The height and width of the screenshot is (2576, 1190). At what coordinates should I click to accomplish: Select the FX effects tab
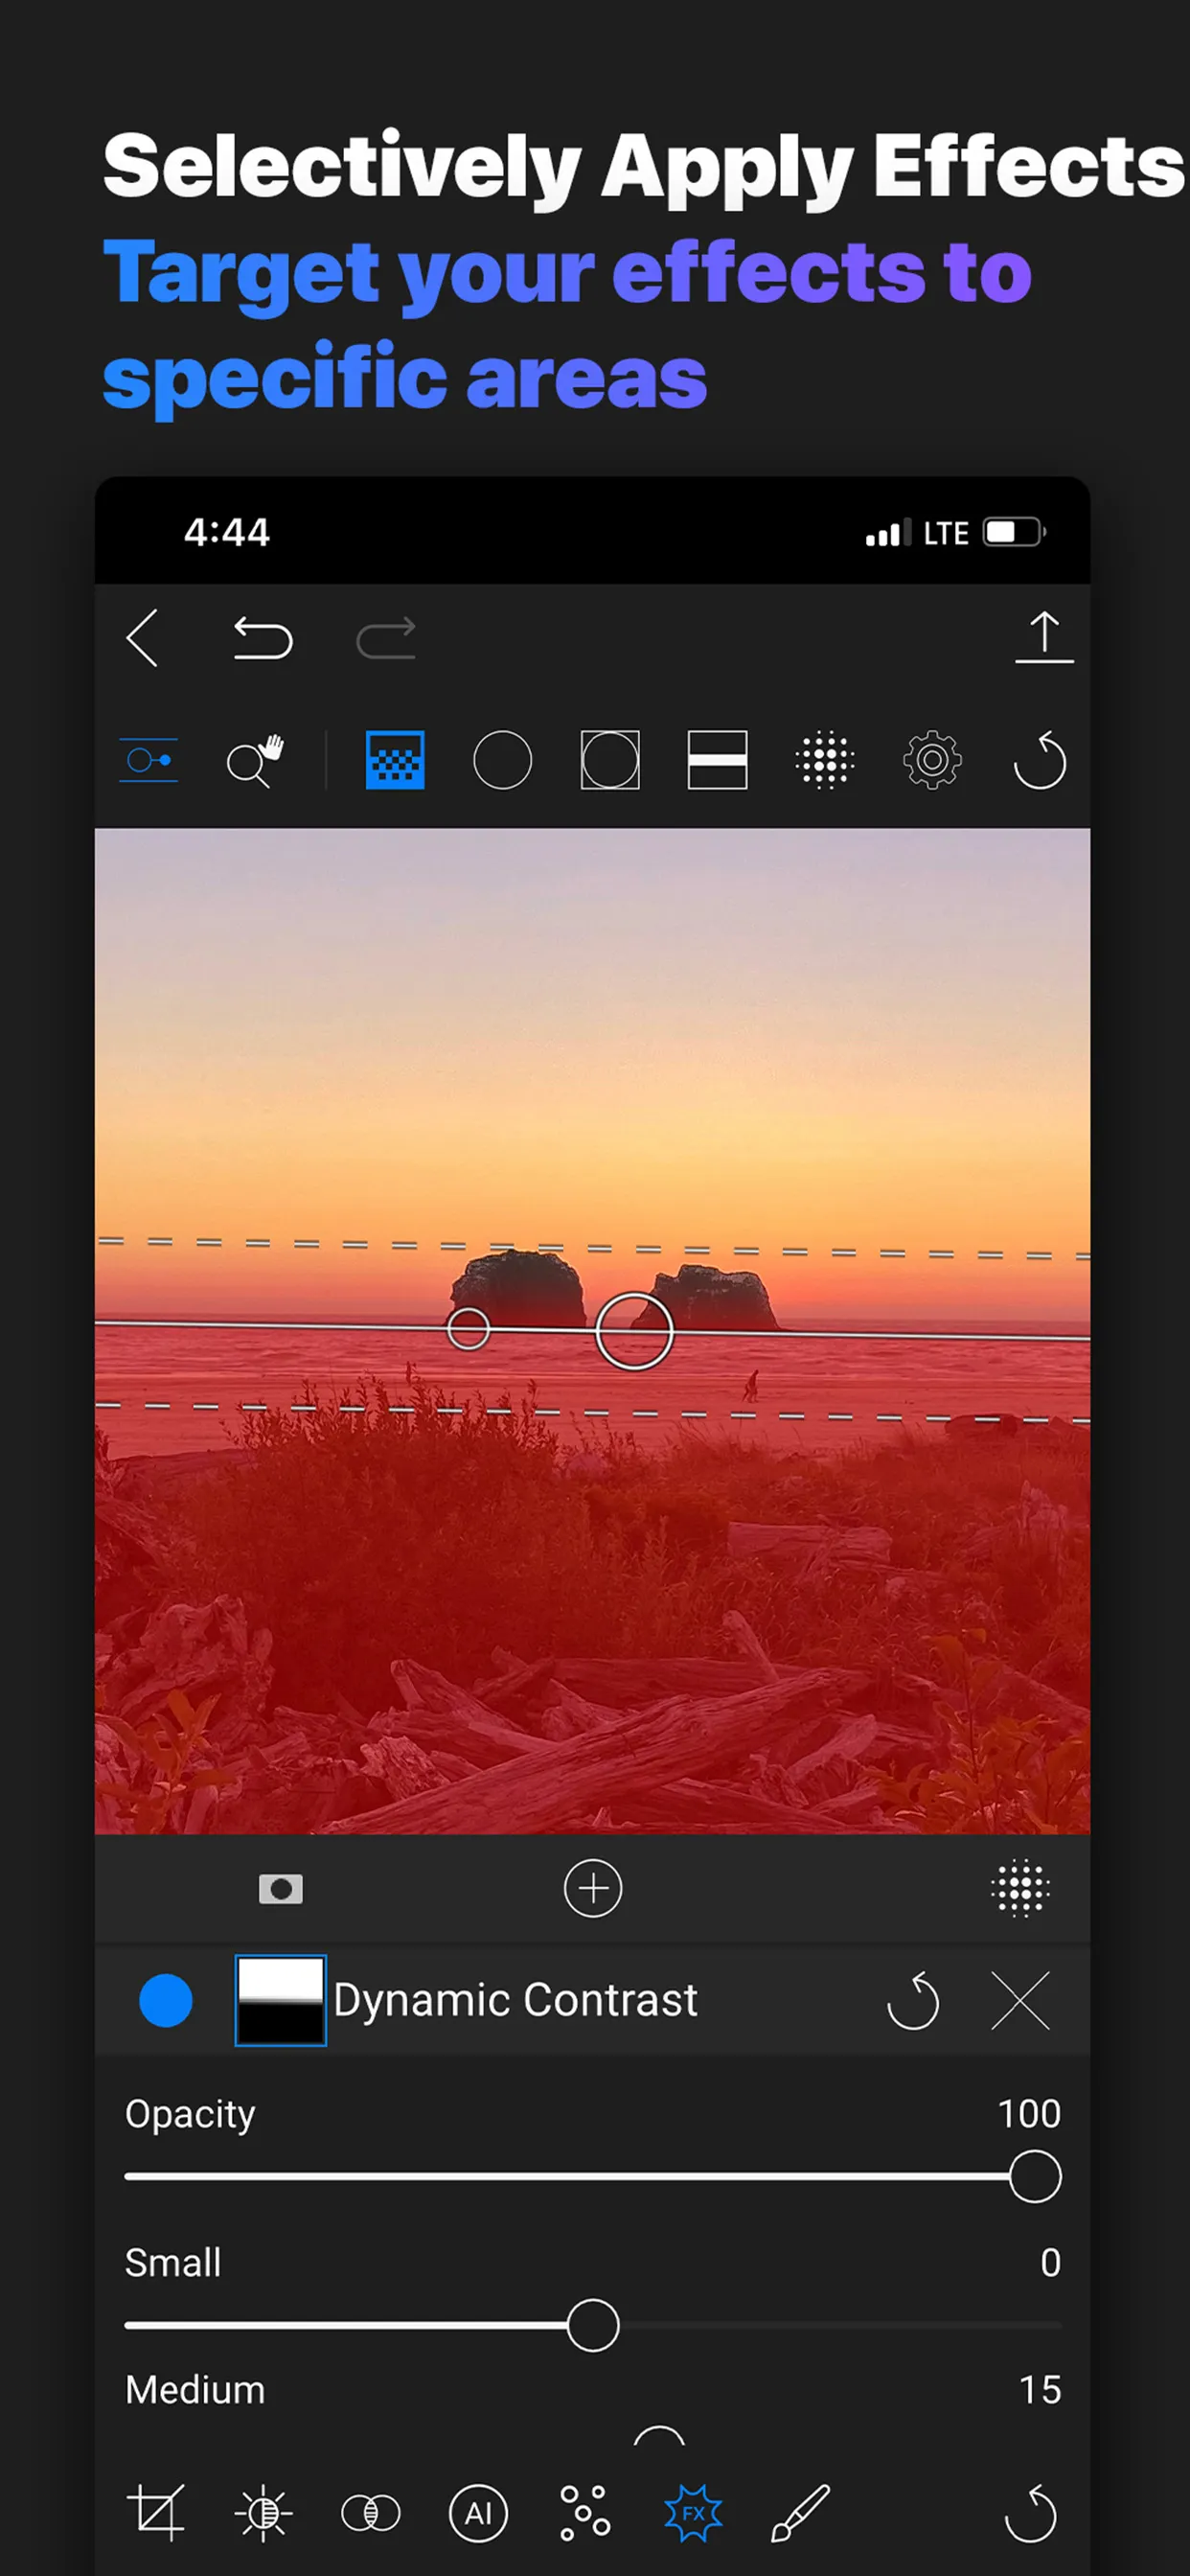693,2512
